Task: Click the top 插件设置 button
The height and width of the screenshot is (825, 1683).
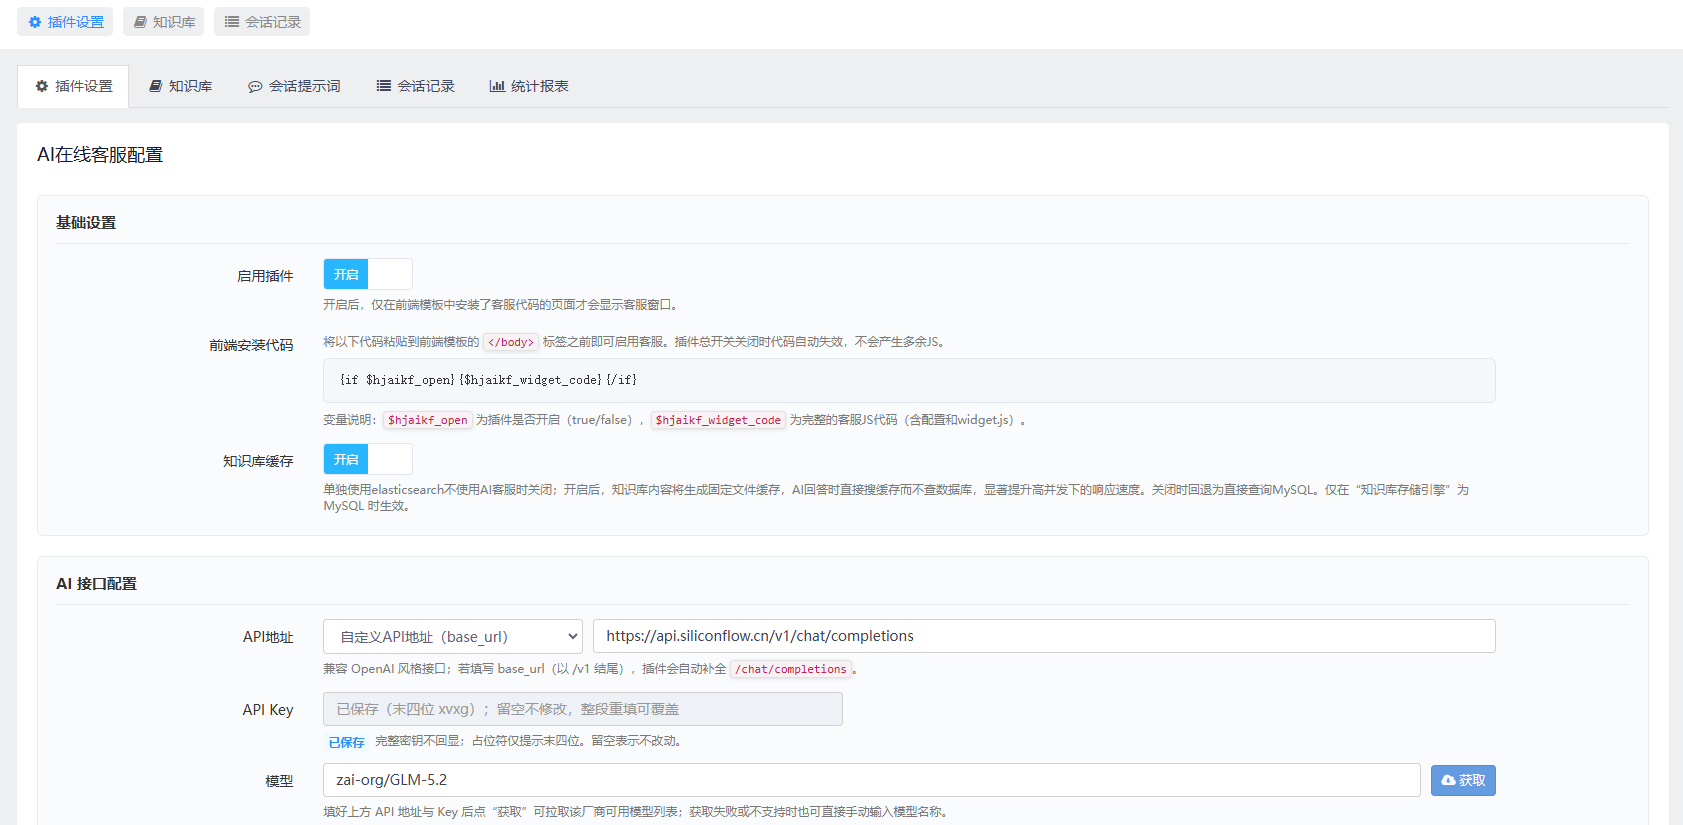Action: click(x=65, y=22)
